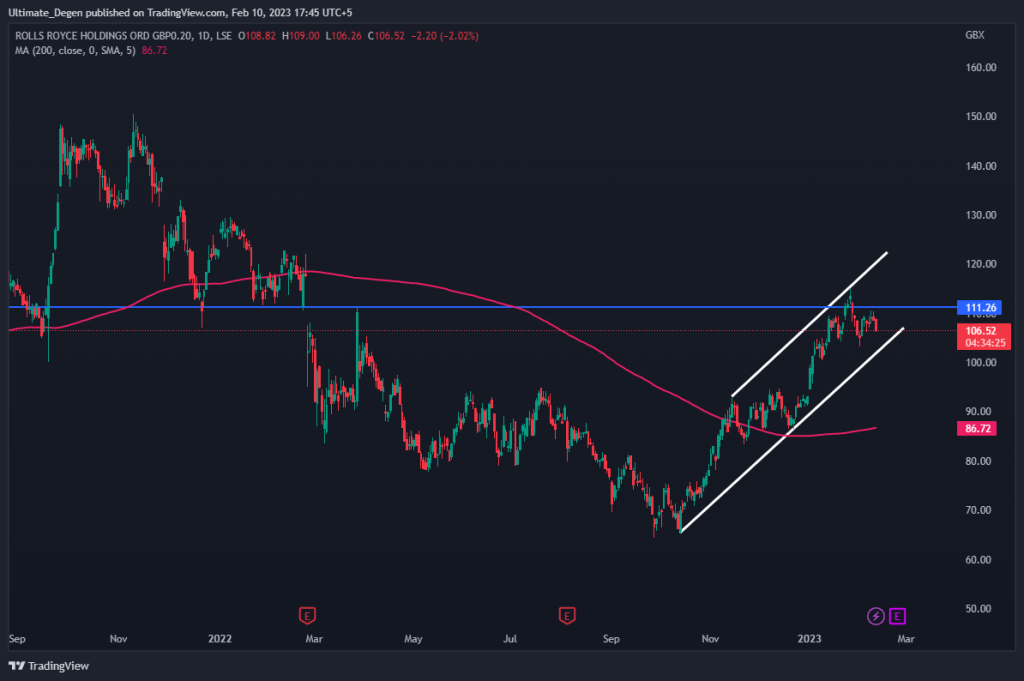Viewport: 1024px width, 681px height.
Task: Click the 160.00 price axis label
Action: coord(981,67)
